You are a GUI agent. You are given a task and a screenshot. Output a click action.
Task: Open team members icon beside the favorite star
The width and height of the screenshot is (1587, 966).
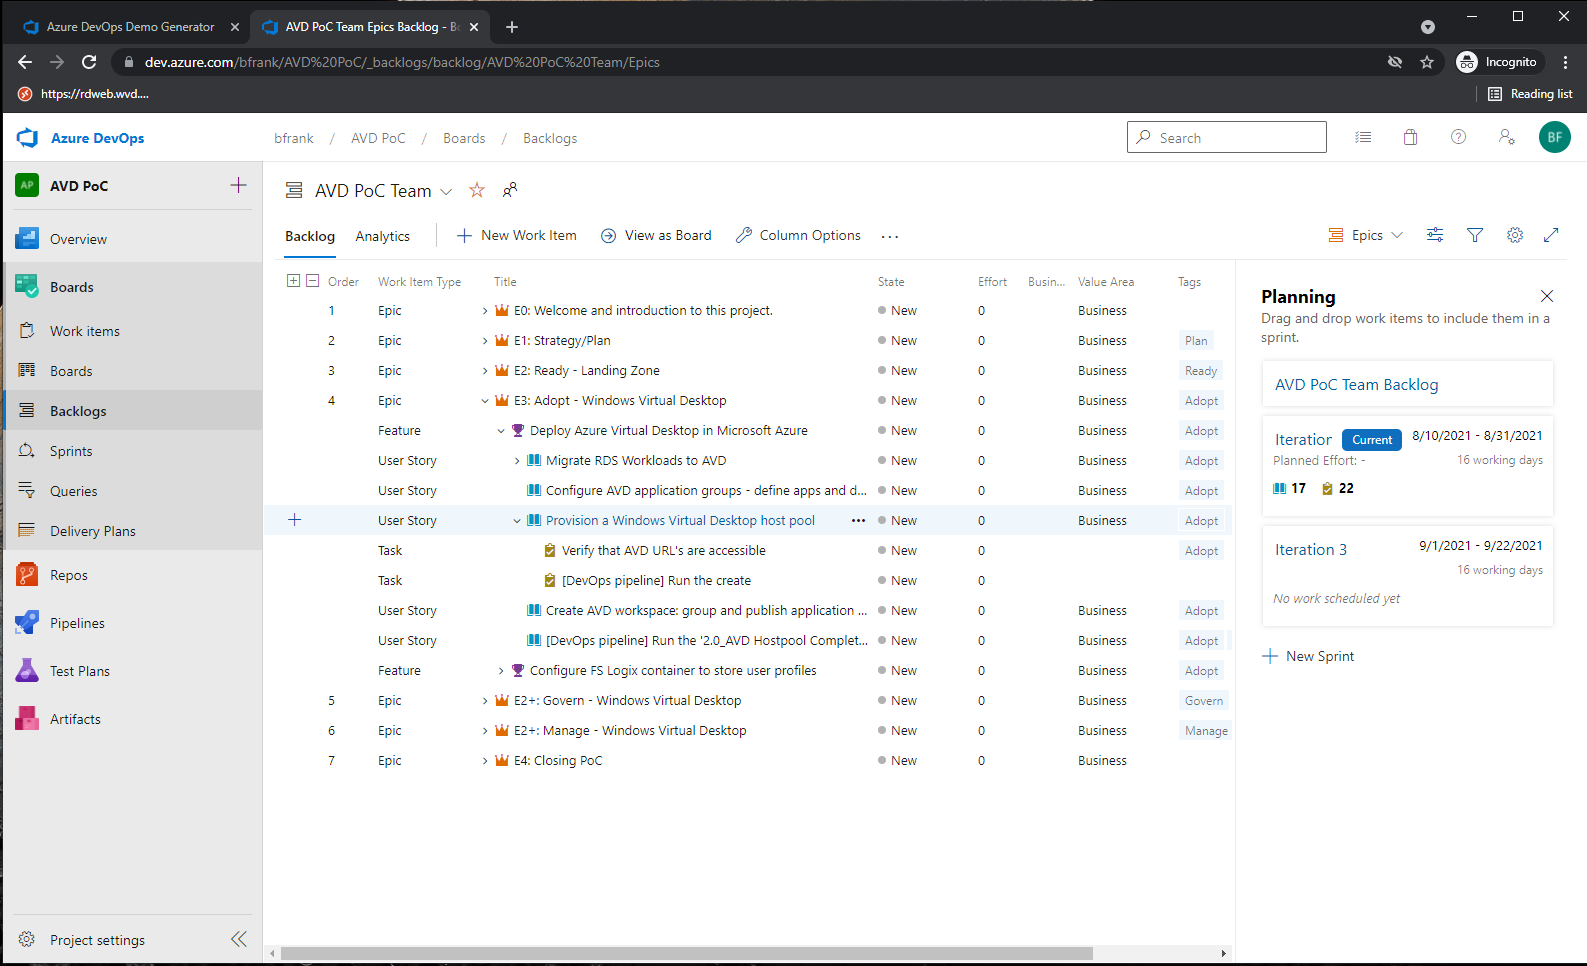point(510,190)
